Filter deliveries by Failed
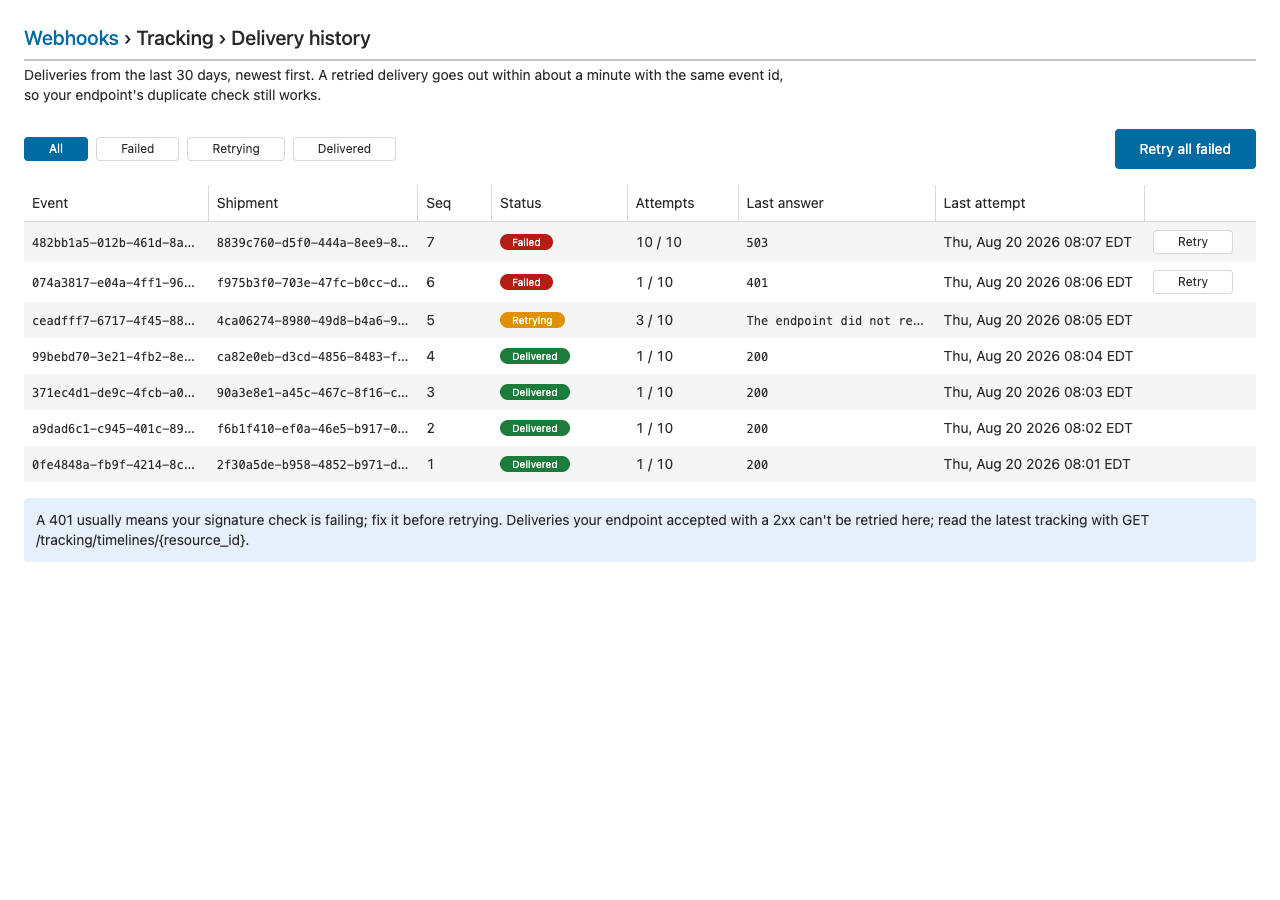This screenshot has height=900, width=1280. point(137,149)
